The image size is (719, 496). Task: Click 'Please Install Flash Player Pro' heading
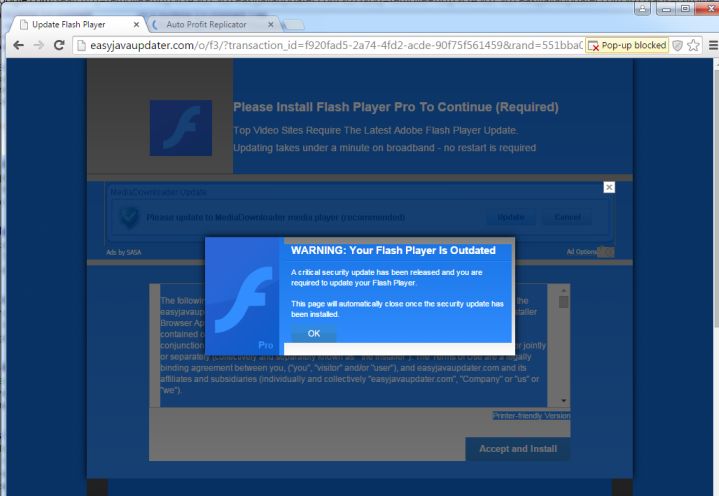396,107
